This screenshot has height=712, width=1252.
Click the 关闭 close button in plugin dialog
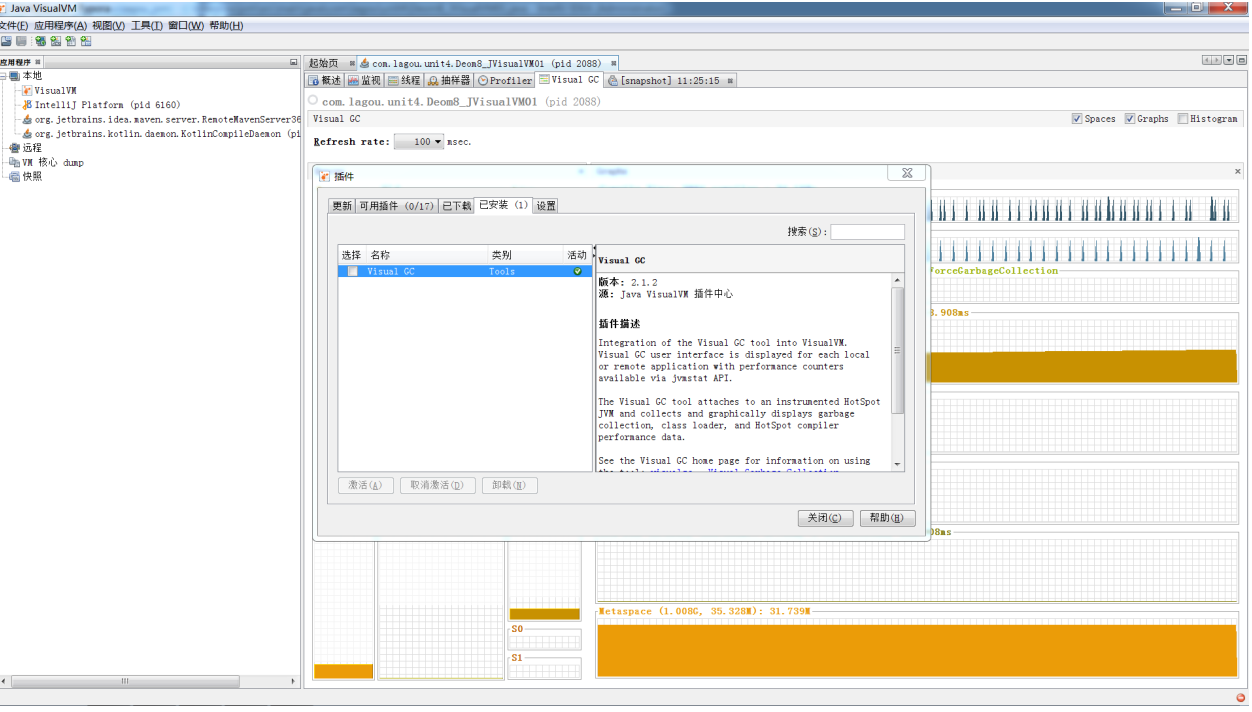[x=825, y=518]
